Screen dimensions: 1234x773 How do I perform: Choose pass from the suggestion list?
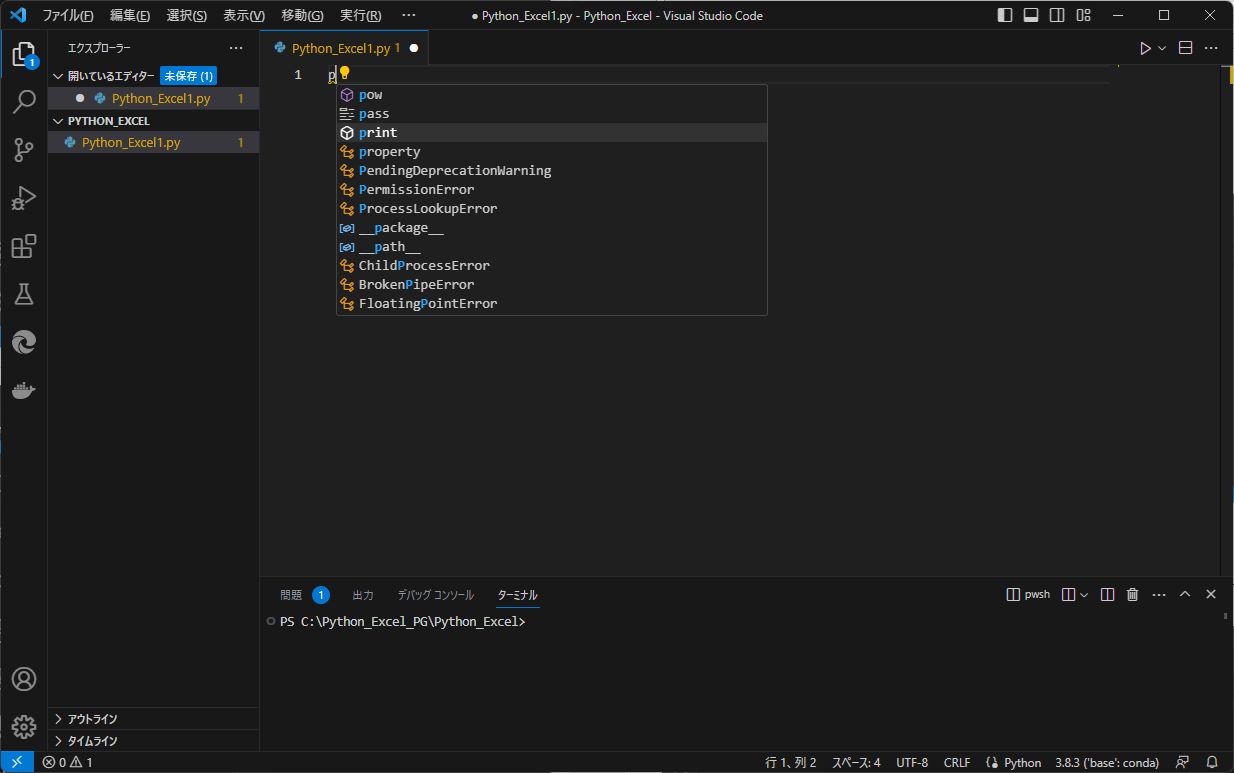tap(552, 114)
